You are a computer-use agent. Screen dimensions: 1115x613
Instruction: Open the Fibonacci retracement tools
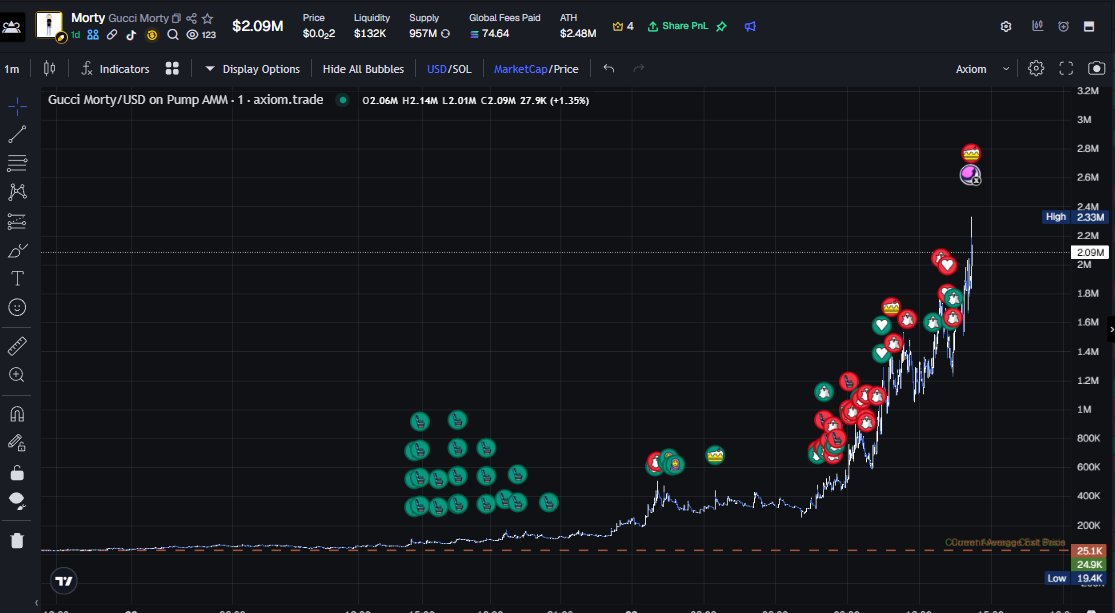coord(17,163)
